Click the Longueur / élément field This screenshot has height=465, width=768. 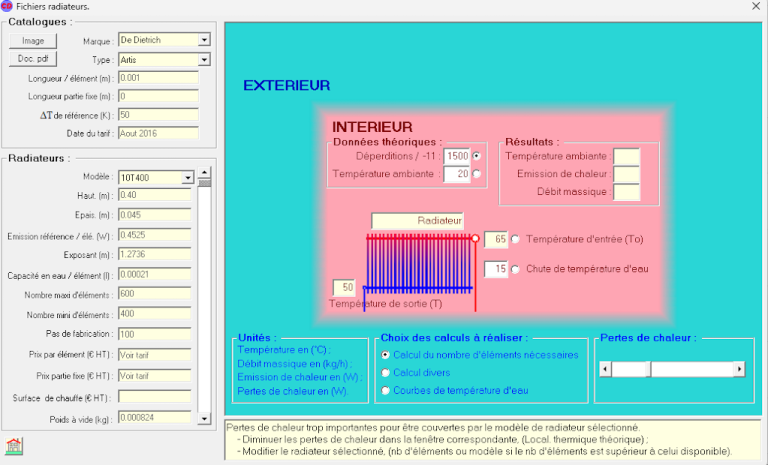point(159,77)
